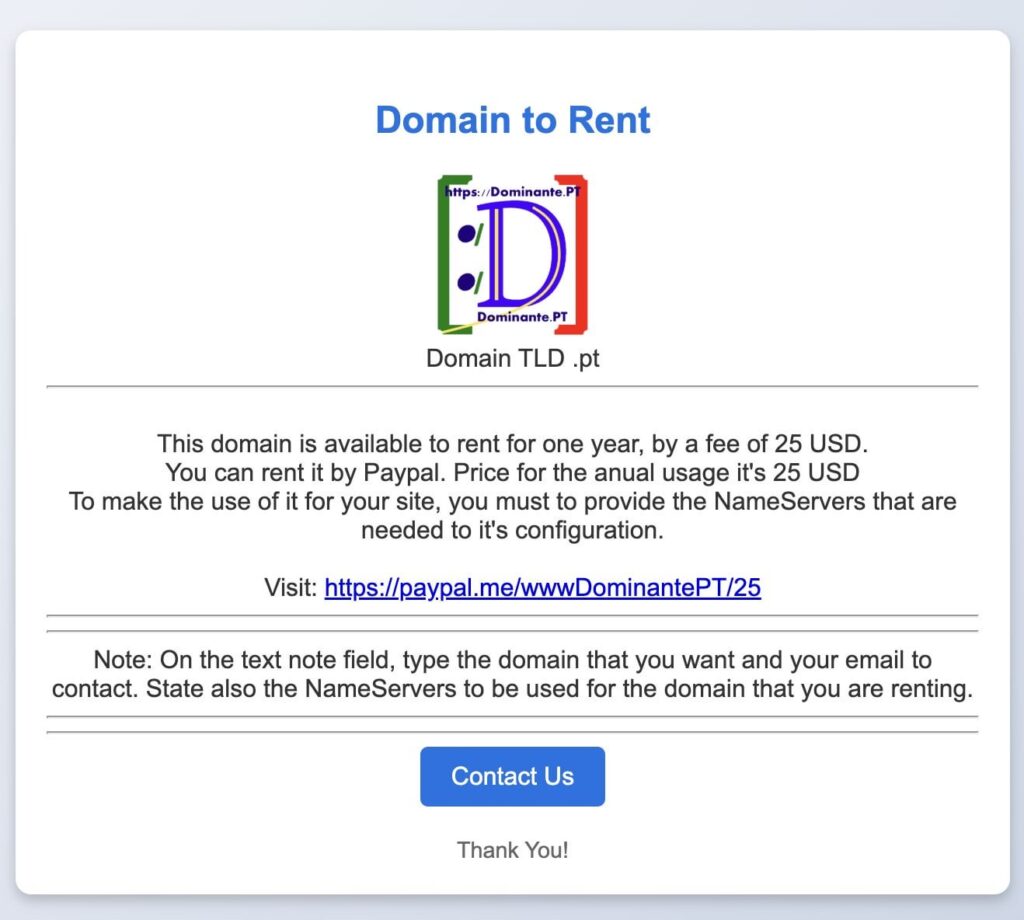Click the Dominante.PT logo image

click(513, 254)
